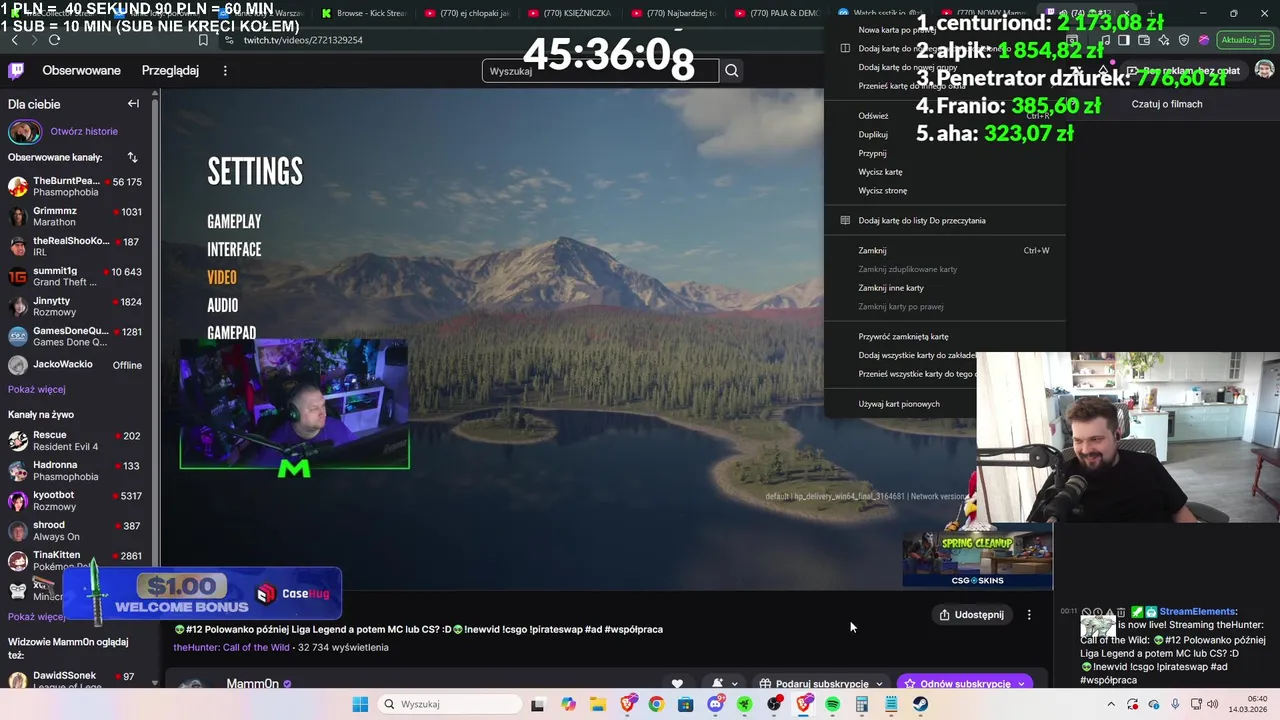Reload the page in the browser
The height and width of the screenshot is (720, 1280).
pos(54,40)
